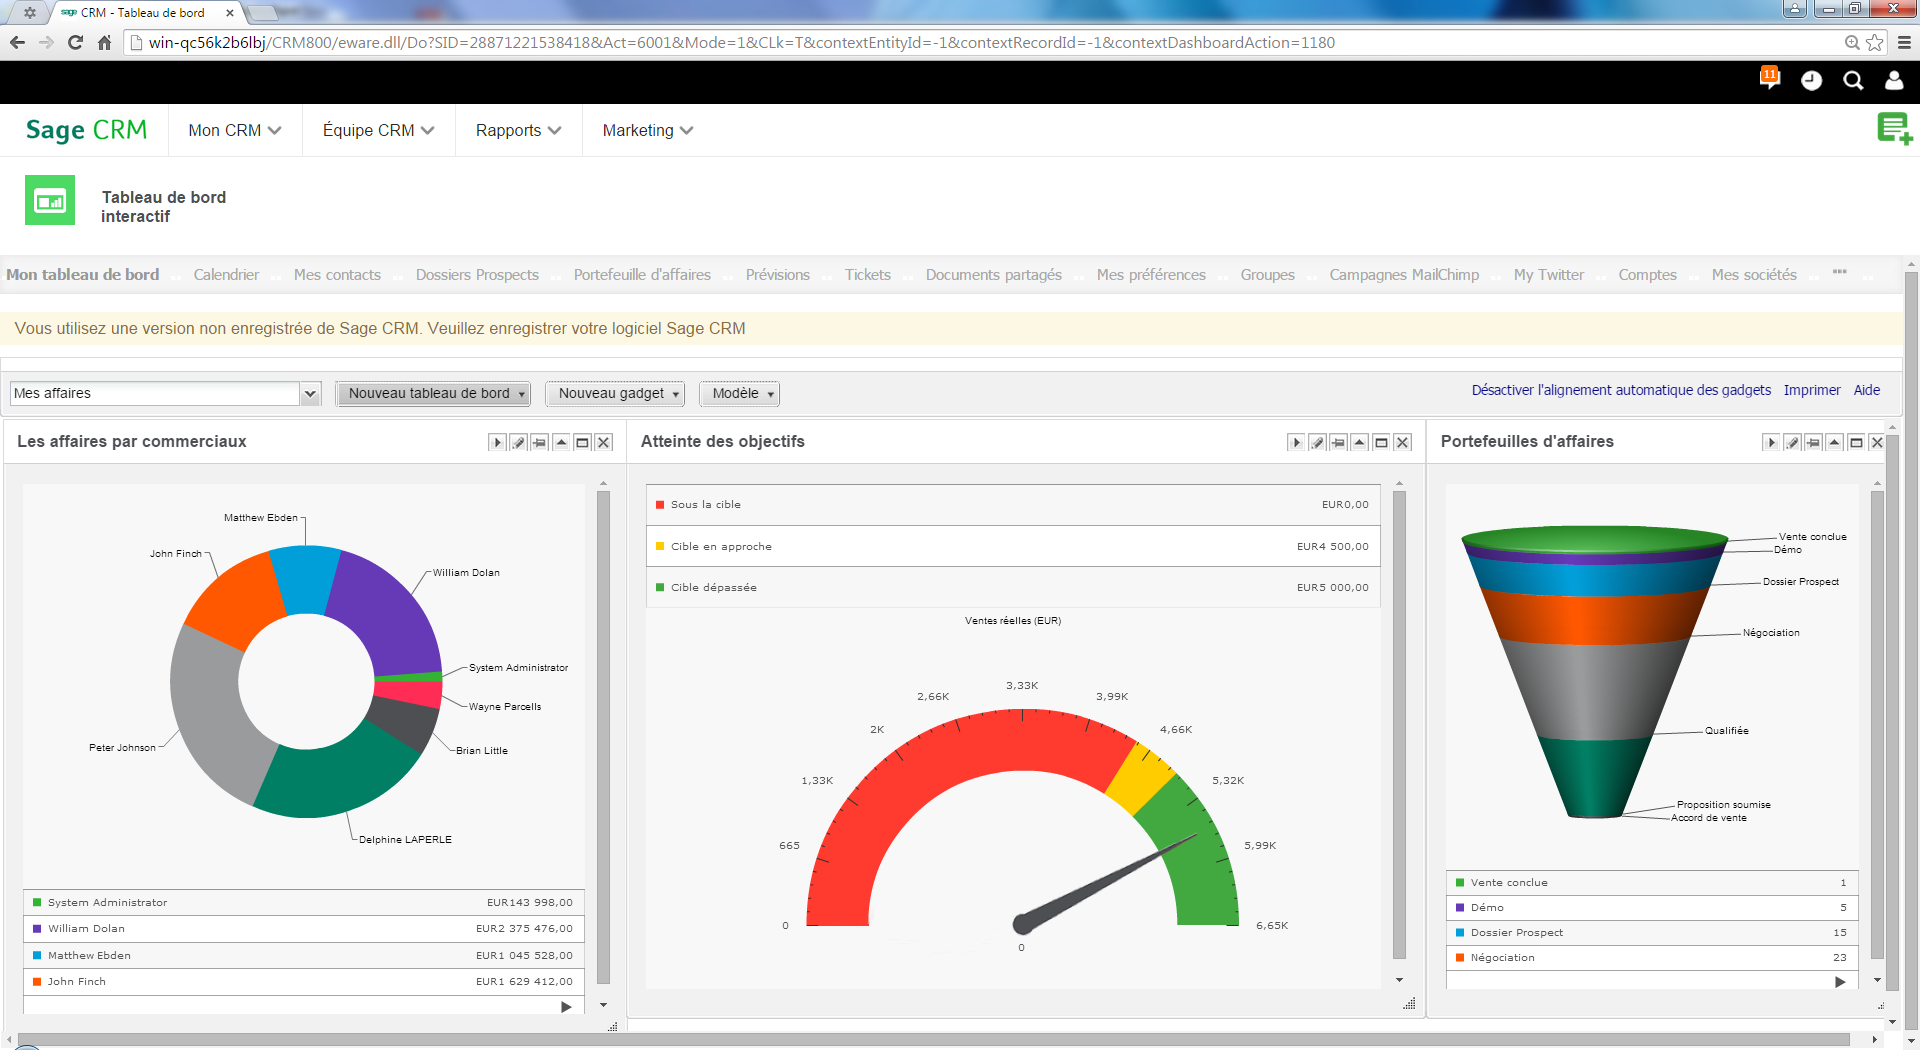Viewport: 1920px width, 1050px height.
Task: Edit the Les affaires par commerciaux gadget
Action: (x=518, y=442)
